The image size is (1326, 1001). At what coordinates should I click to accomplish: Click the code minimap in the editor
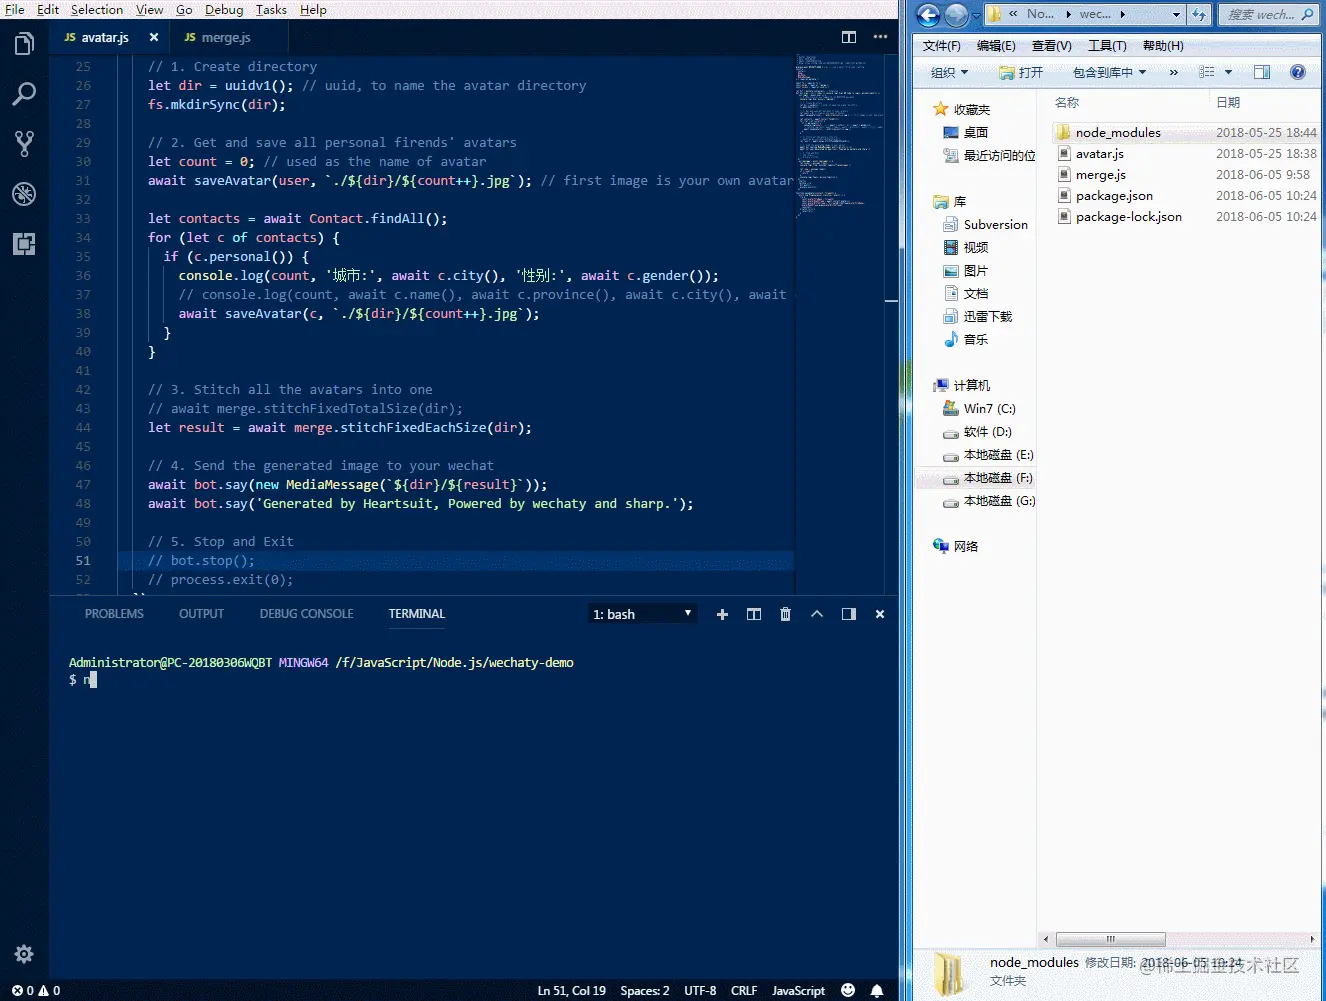[840, 135]
